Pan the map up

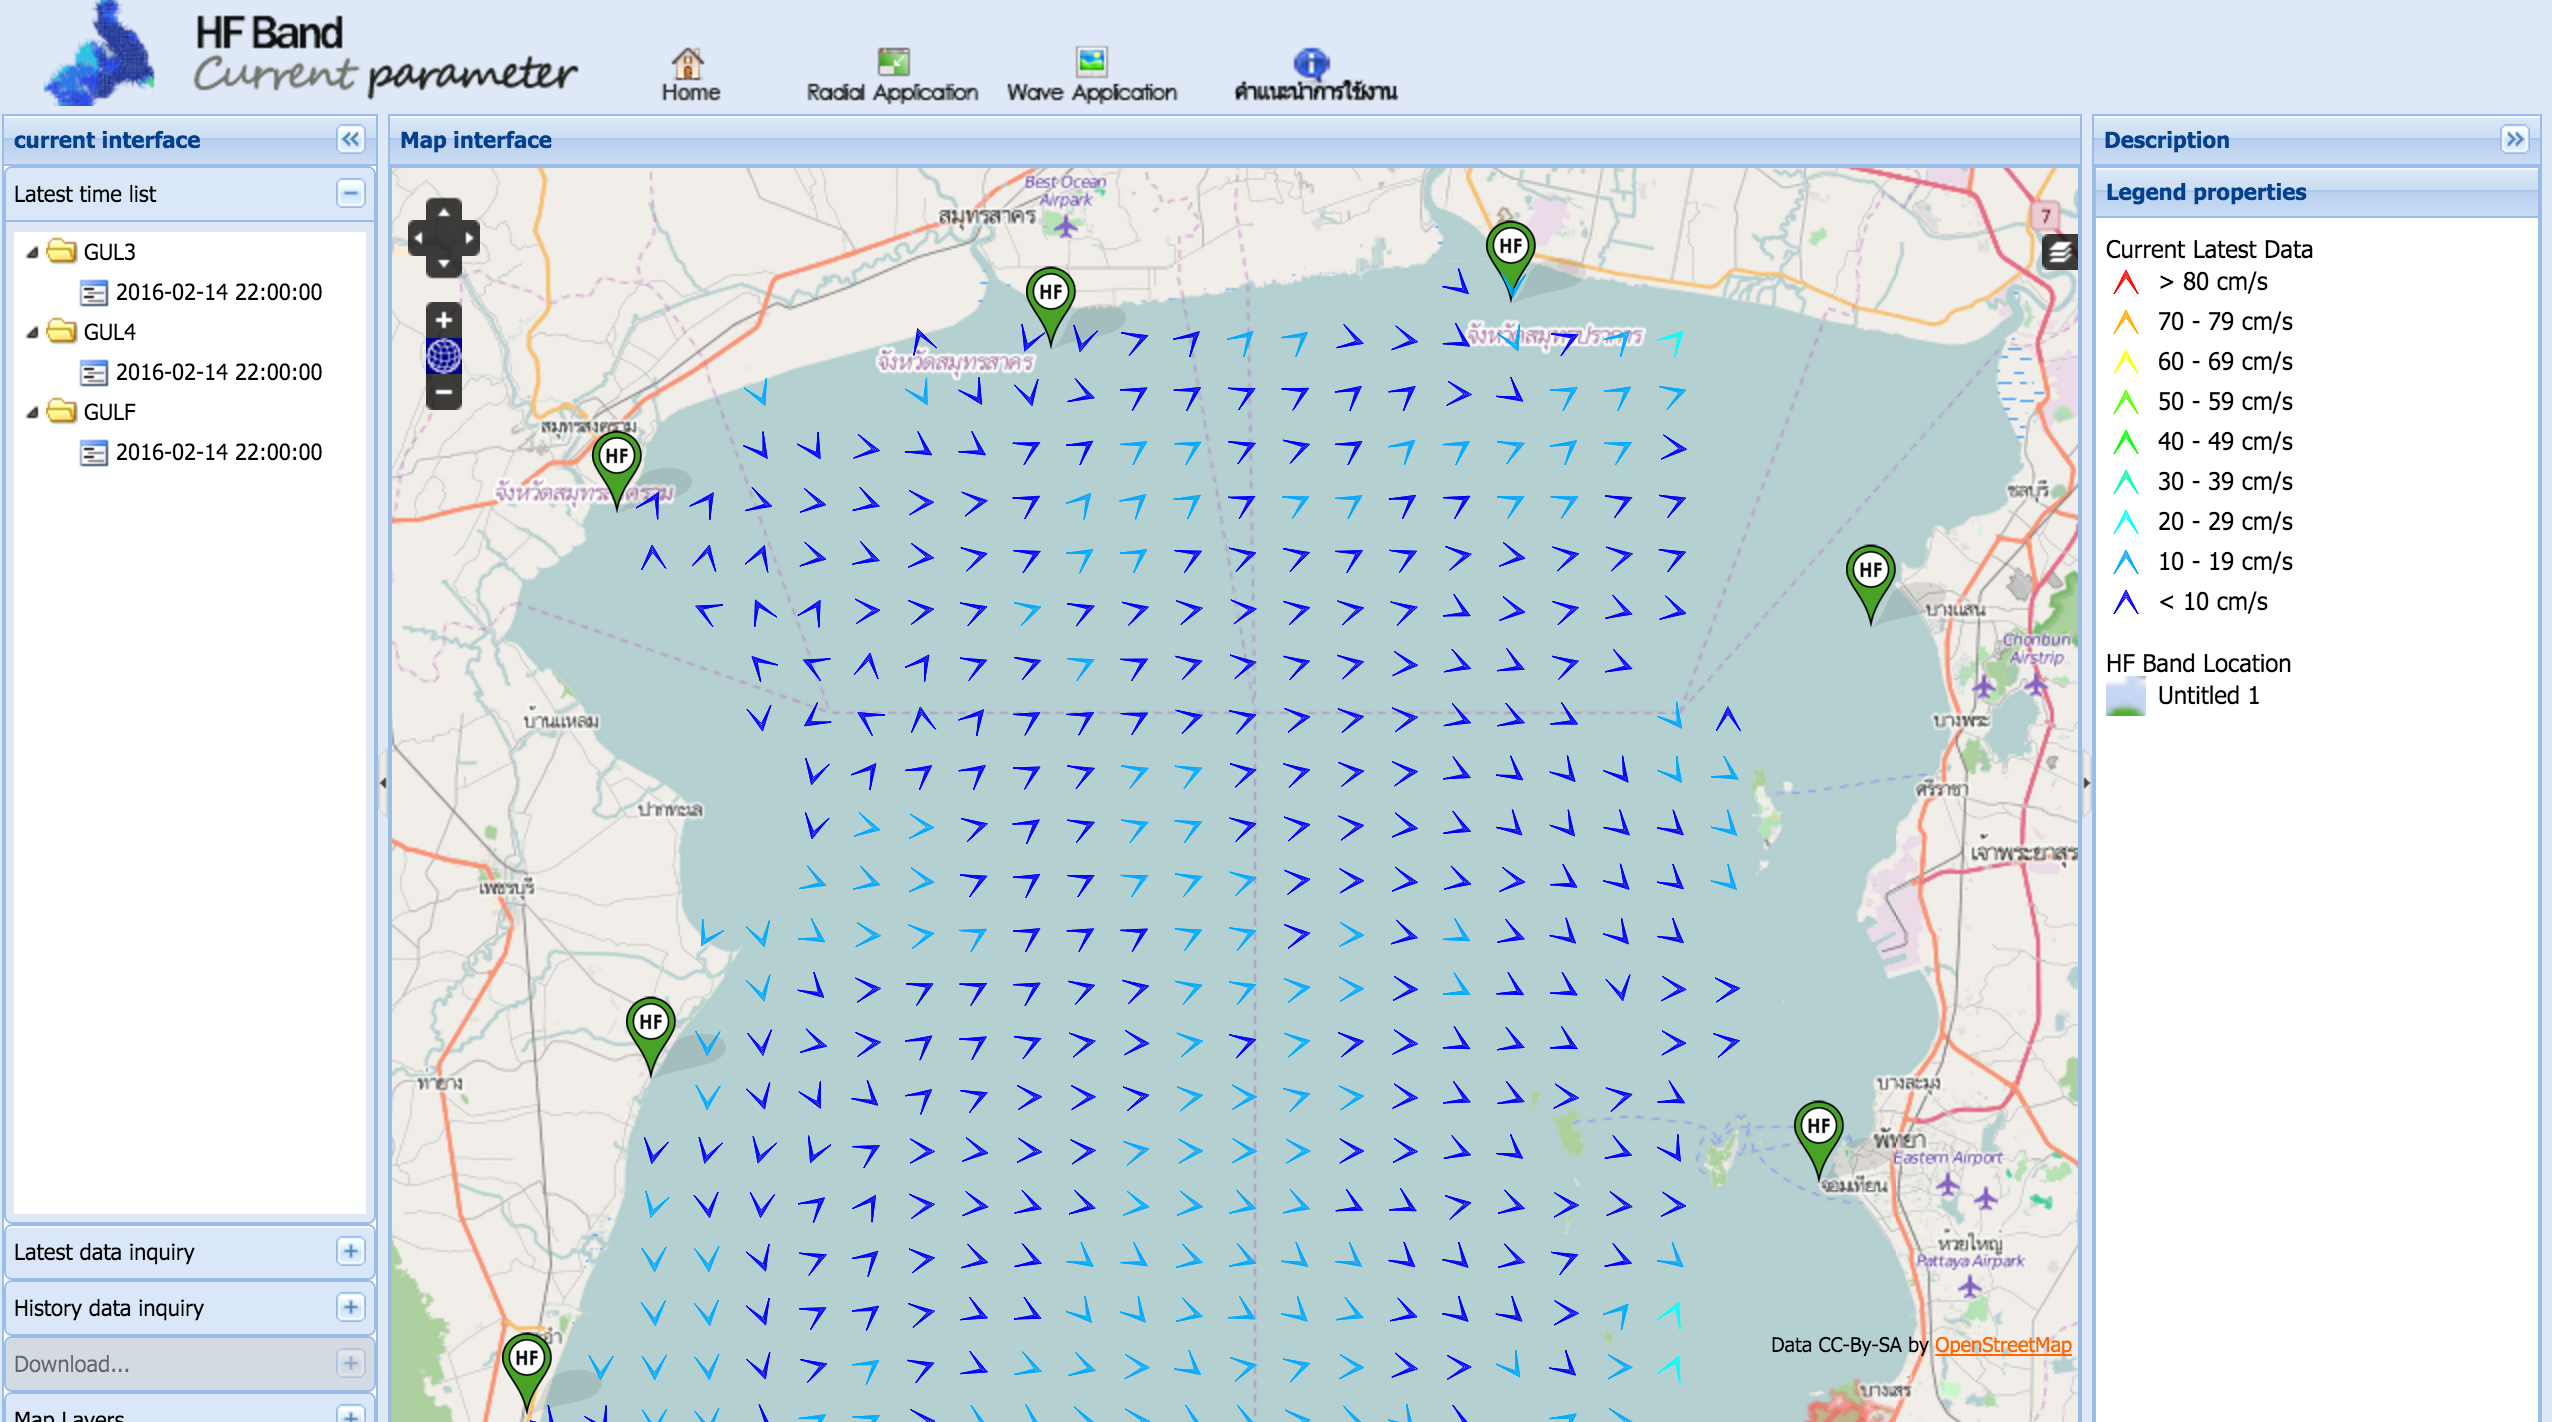click(444, 211)
